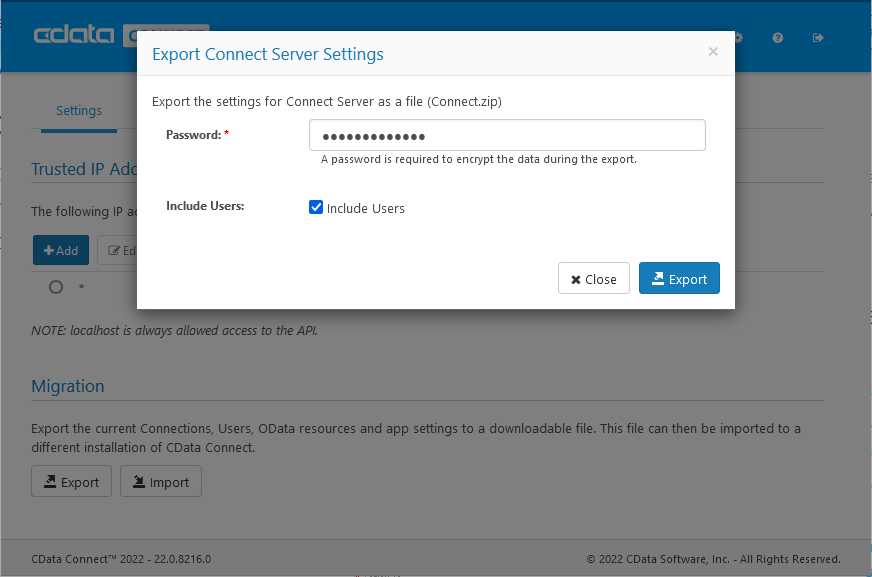Click the plus icon on the Add button

pos(47,250)
